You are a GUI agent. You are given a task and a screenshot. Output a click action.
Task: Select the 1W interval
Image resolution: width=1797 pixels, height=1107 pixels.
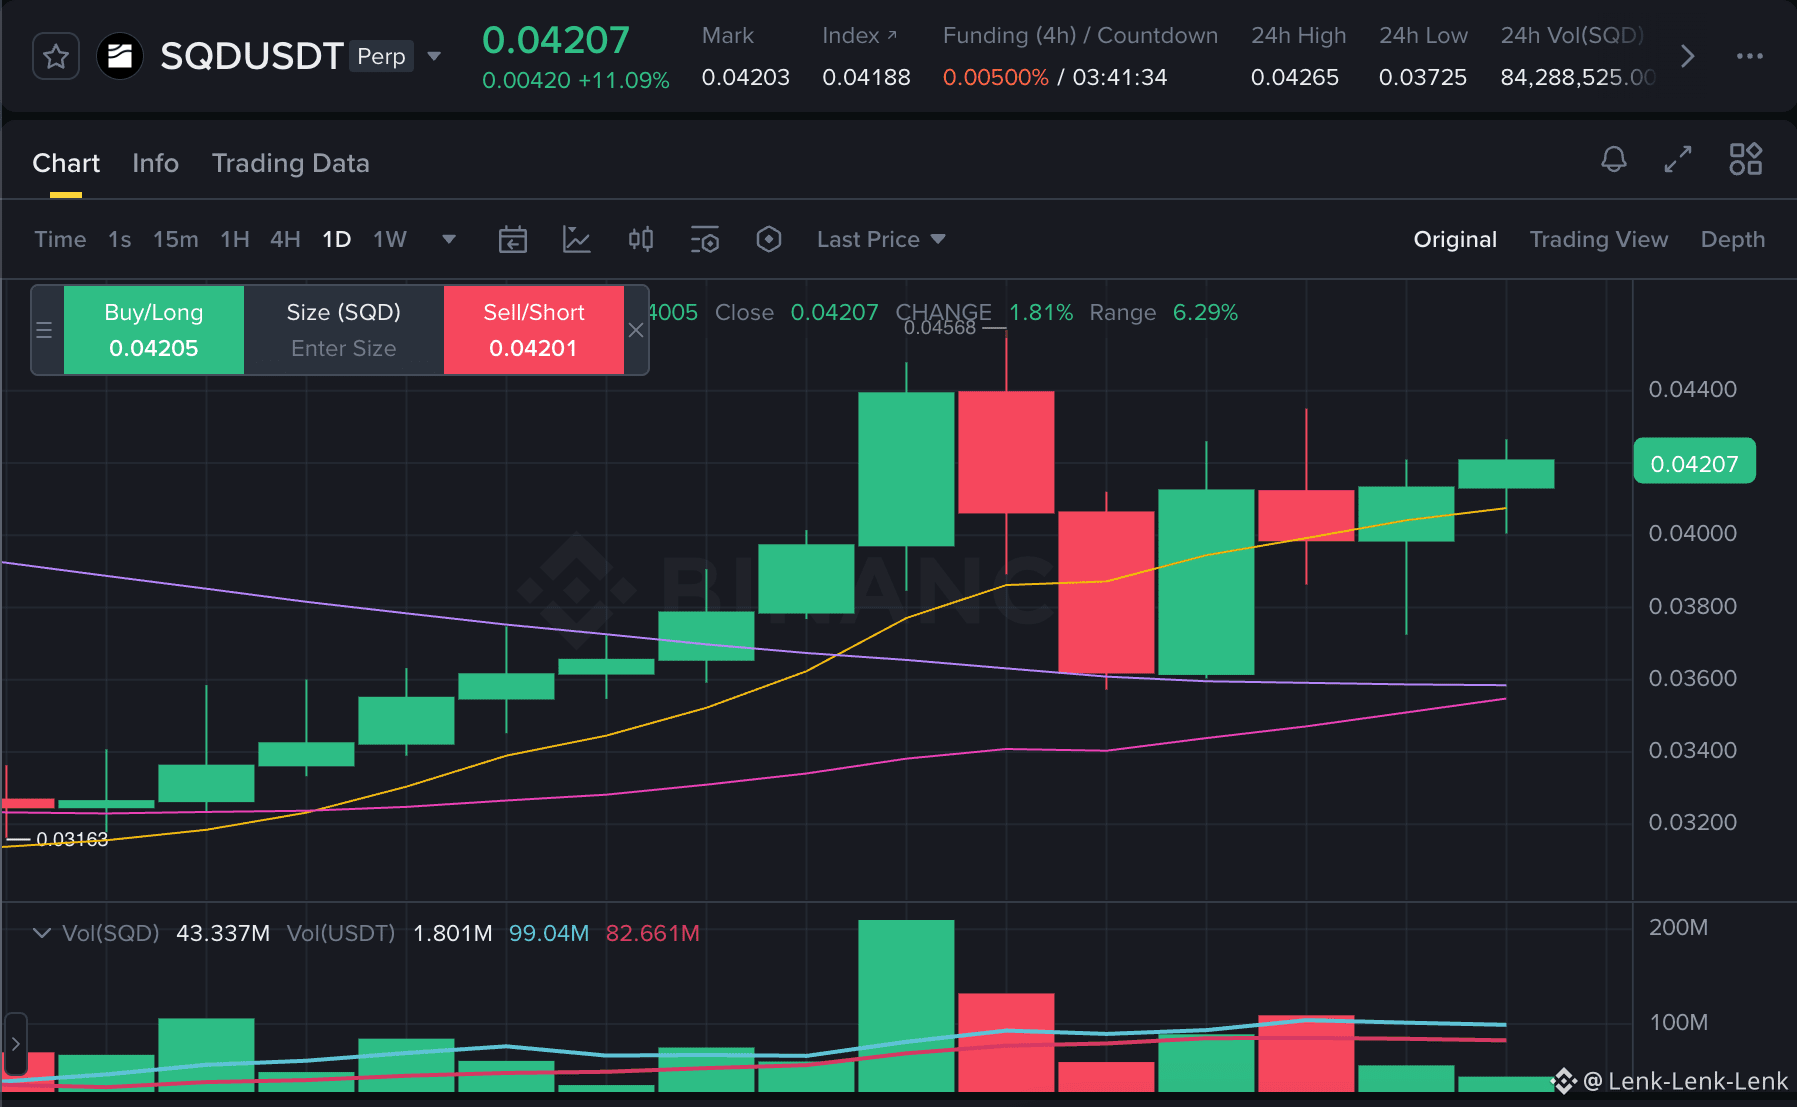[x=390, y=239]
